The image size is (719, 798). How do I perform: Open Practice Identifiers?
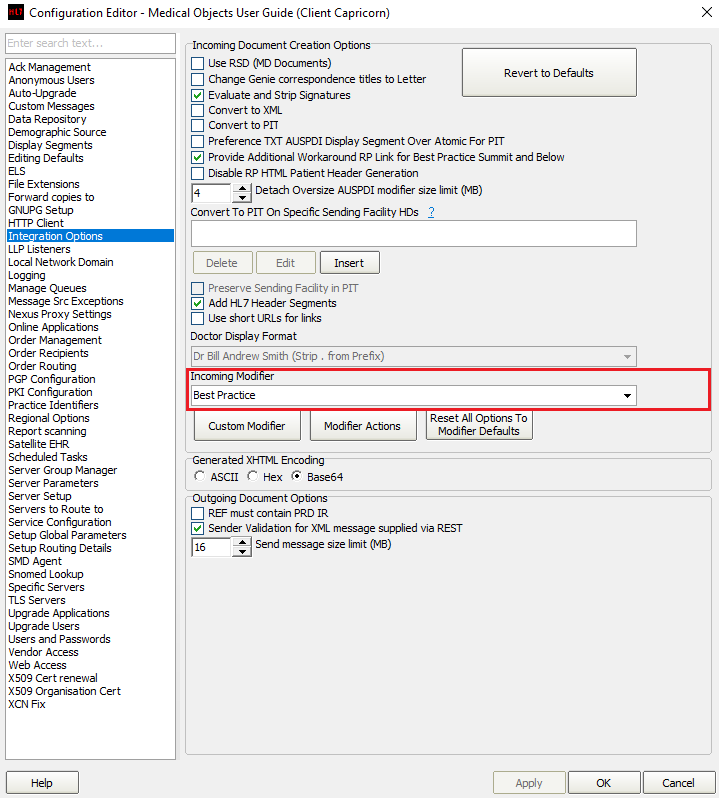[x=53, y=405]
